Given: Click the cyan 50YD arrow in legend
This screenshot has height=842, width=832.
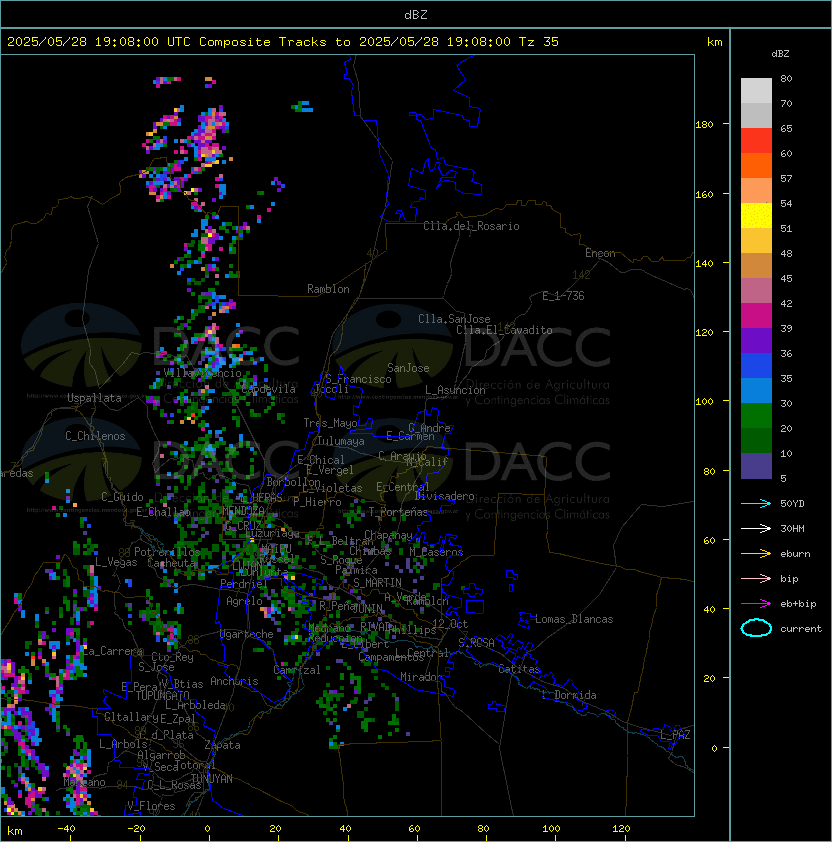Looking at the screenshot, I should (756, 504).
